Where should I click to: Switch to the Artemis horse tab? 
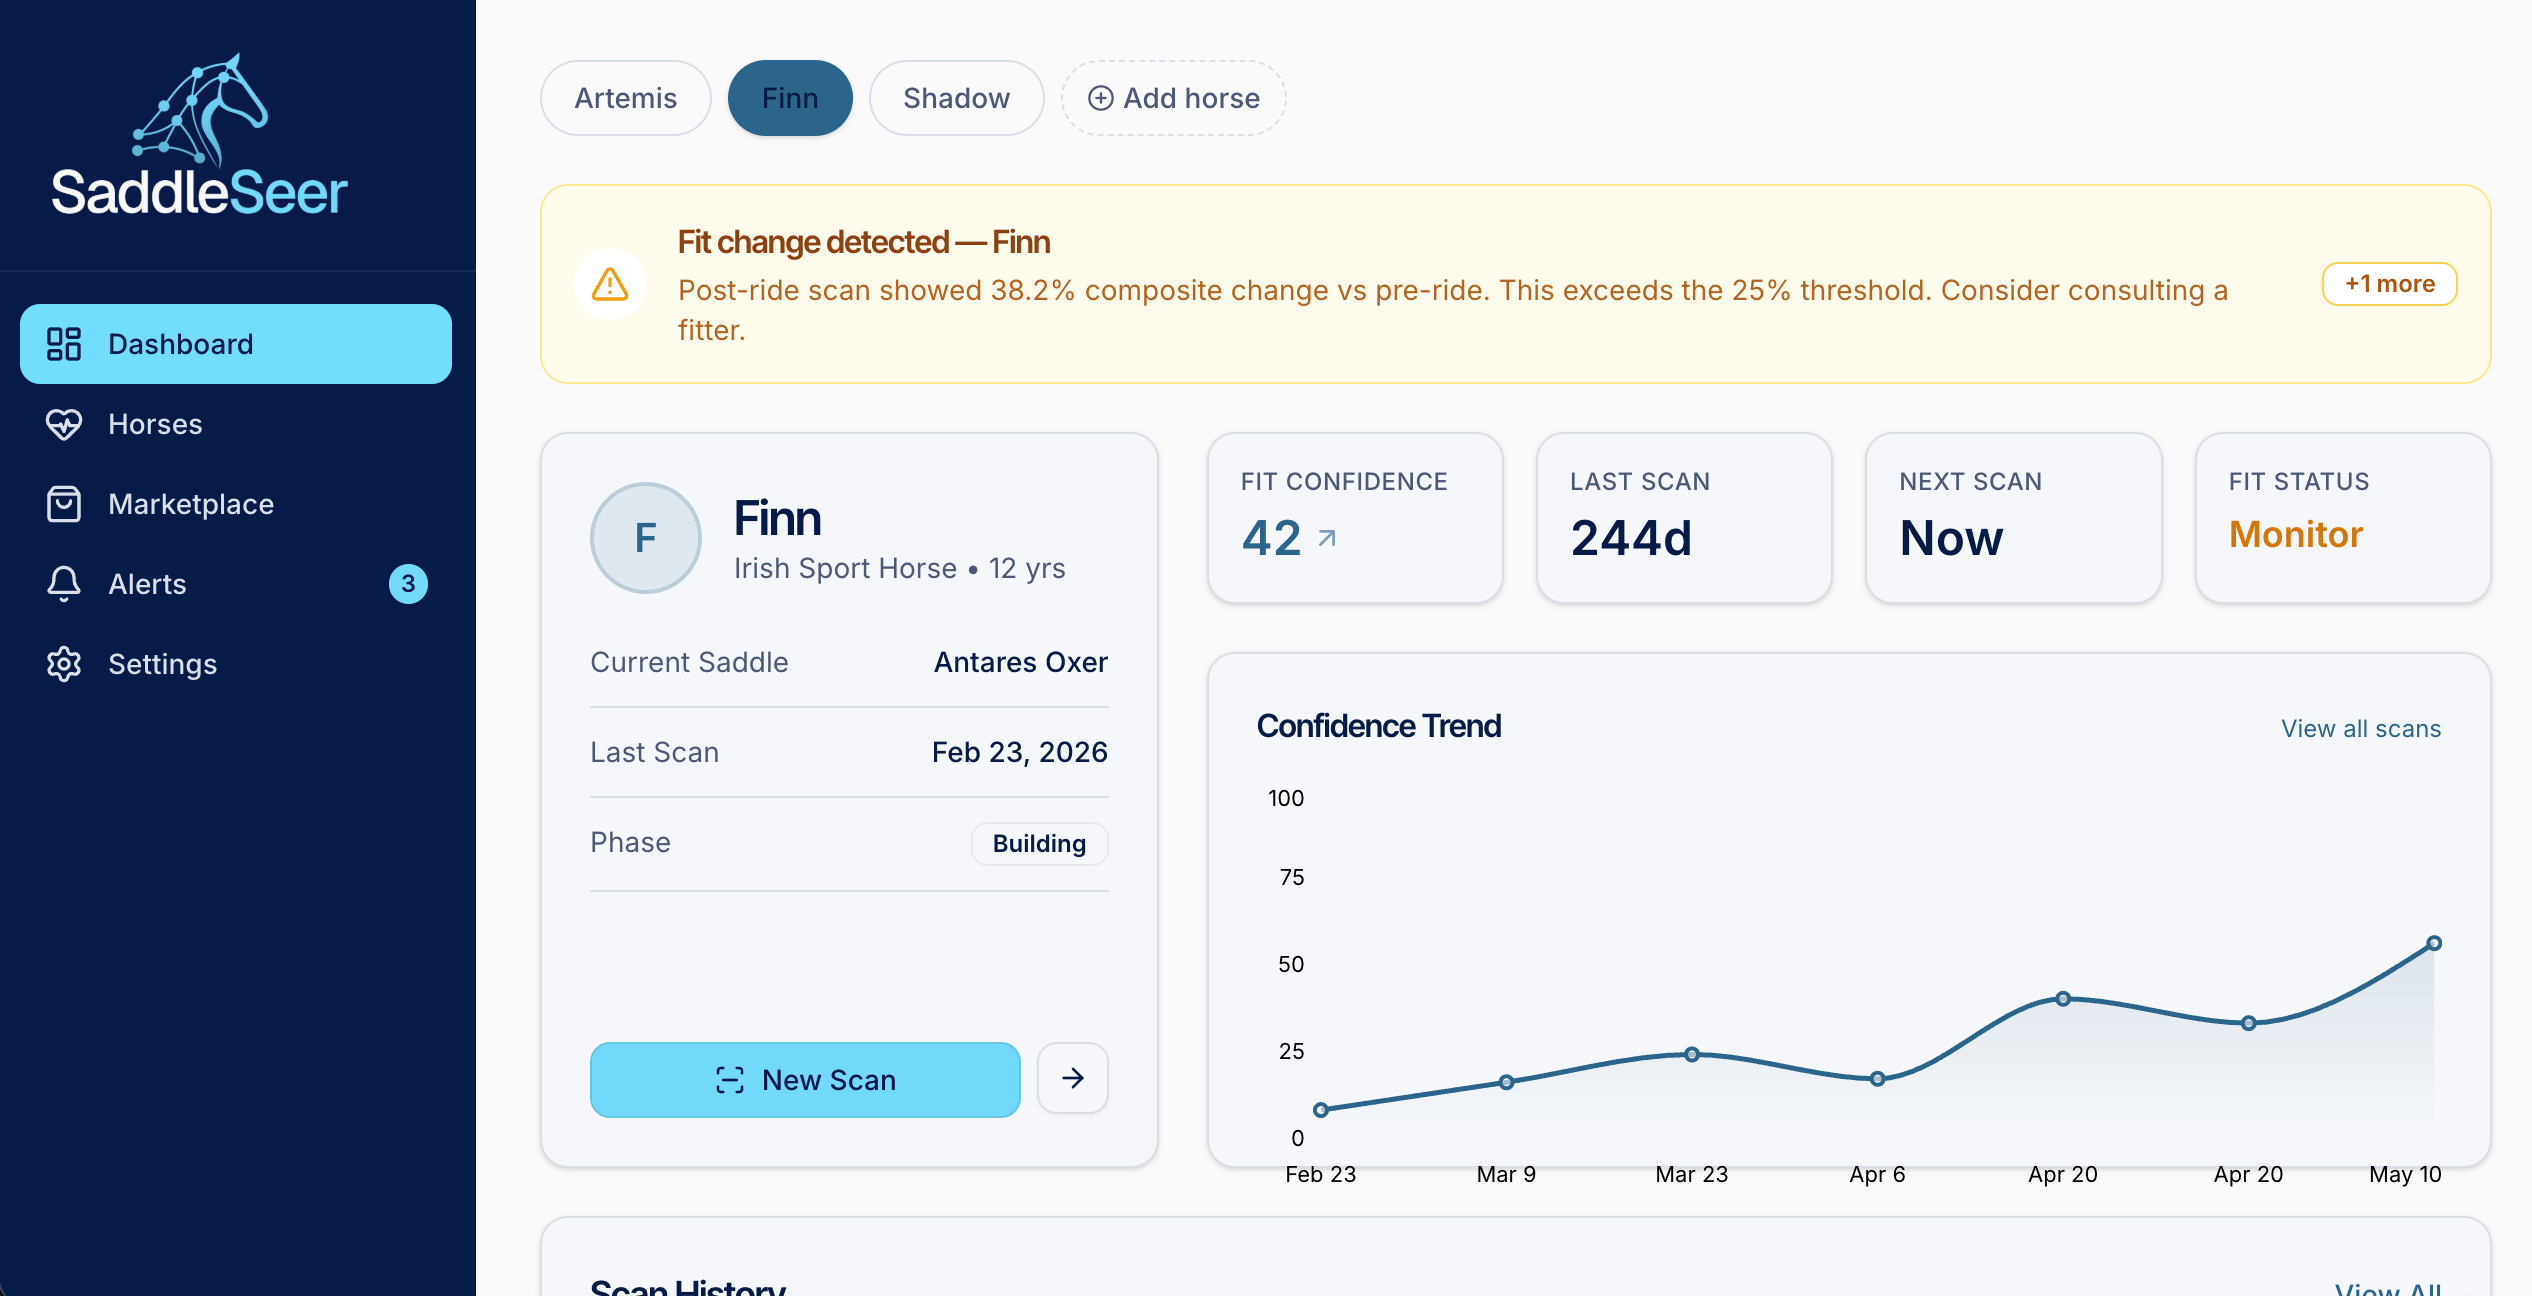(626, 98)
